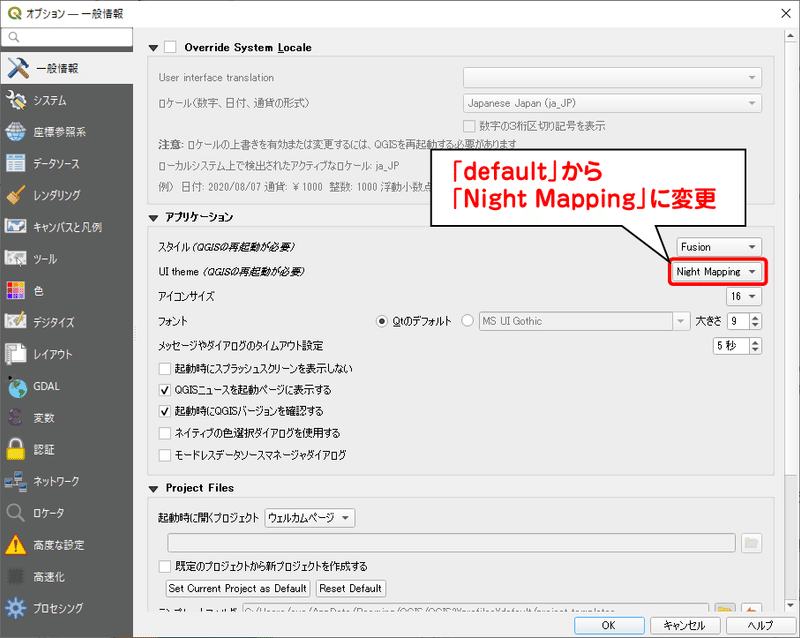The image size is (800, 638).
Task: Uncheck 起動時にQGISバージョンを確認する
Action: coord(164,411)
